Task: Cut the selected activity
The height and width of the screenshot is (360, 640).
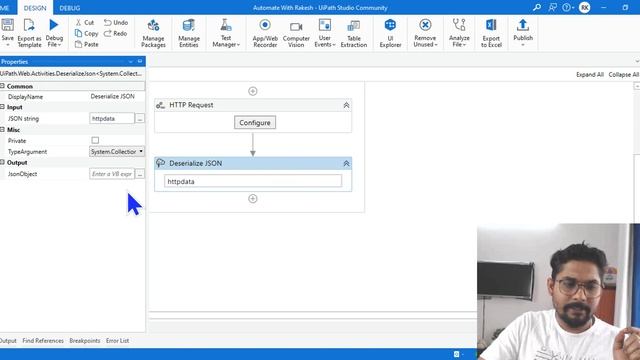Action: [85, 22]
